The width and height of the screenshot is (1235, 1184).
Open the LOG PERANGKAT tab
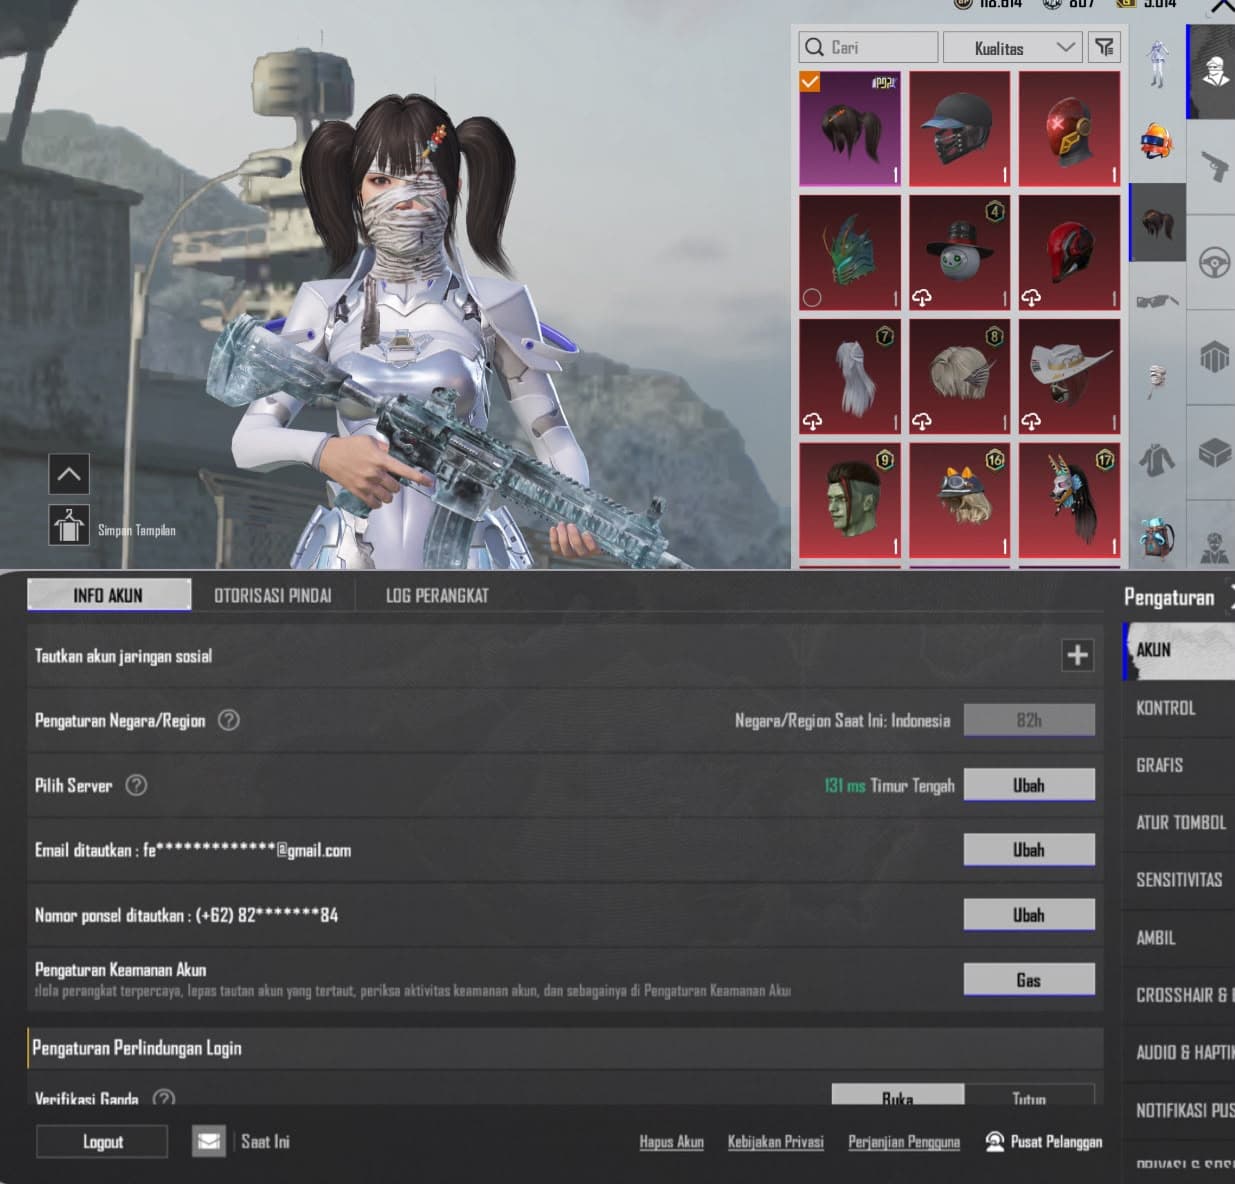click(437, 595)
